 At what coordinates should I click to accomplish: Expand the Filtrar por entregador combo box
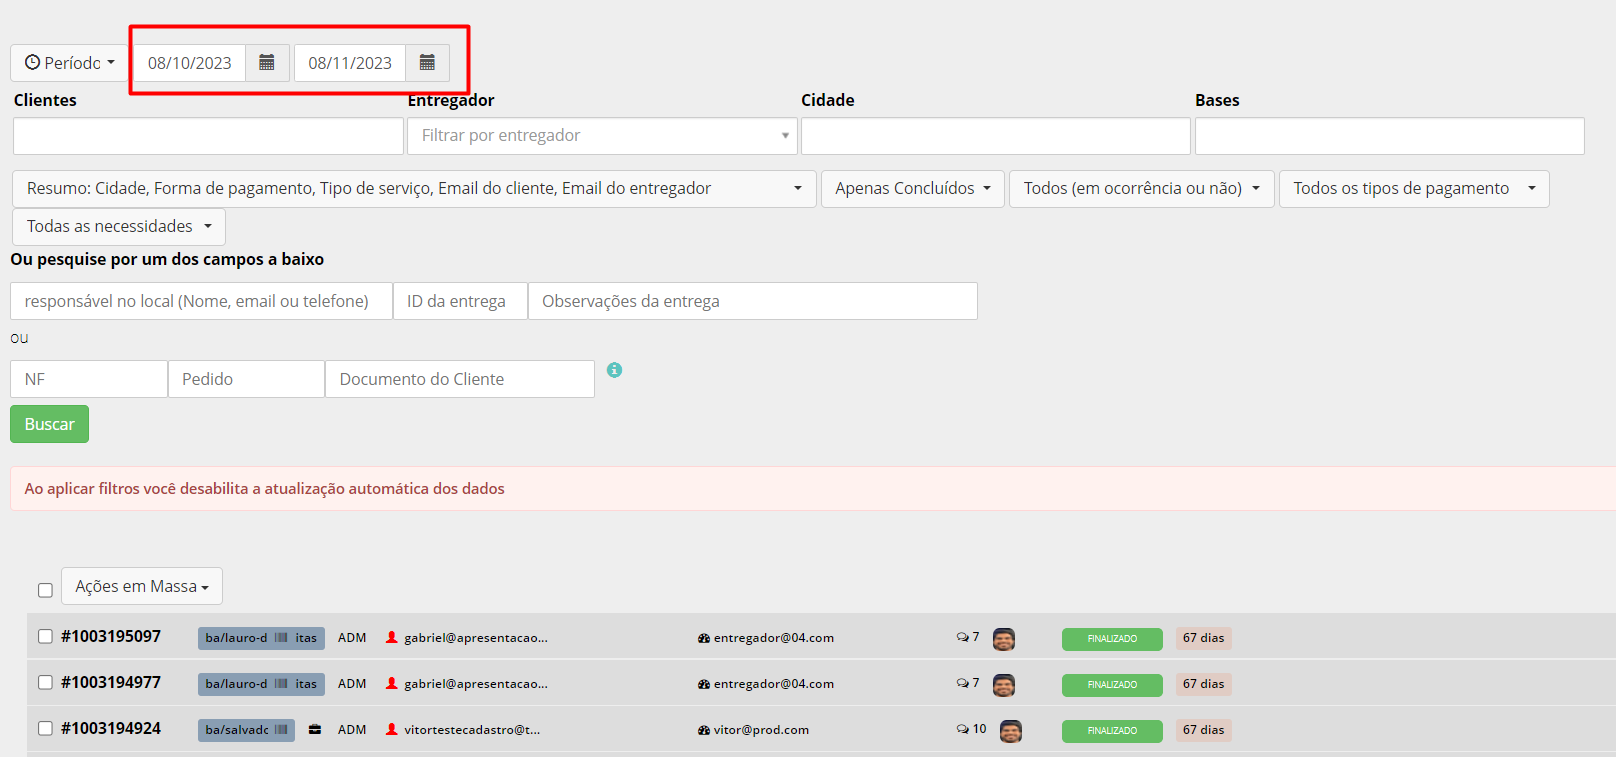[602, 136]
